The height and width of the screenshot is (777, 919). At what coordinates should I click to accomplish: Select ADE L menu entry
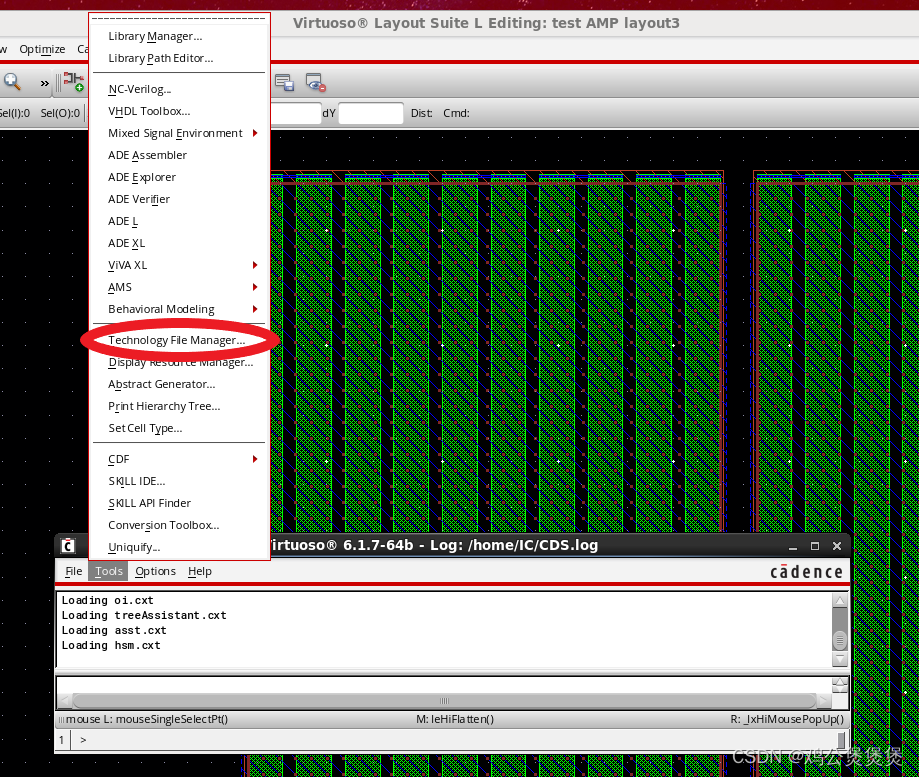pyautogui.click(x=123, y=221)
